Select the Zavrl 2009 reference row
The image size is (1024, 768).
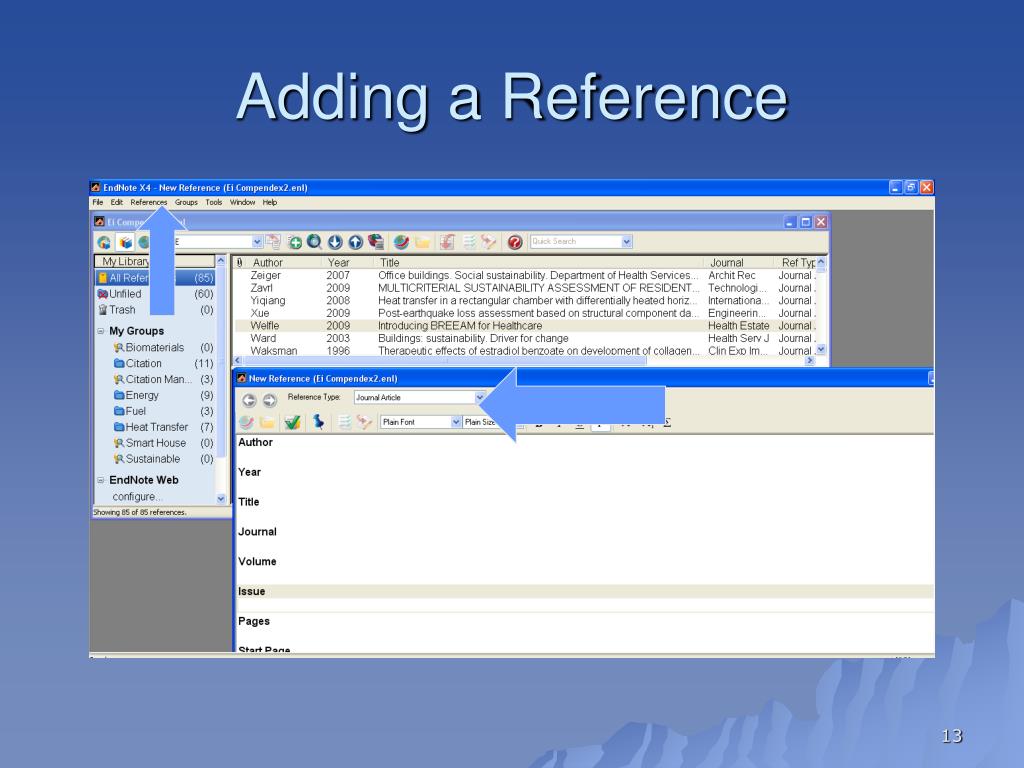click(526, 288)
